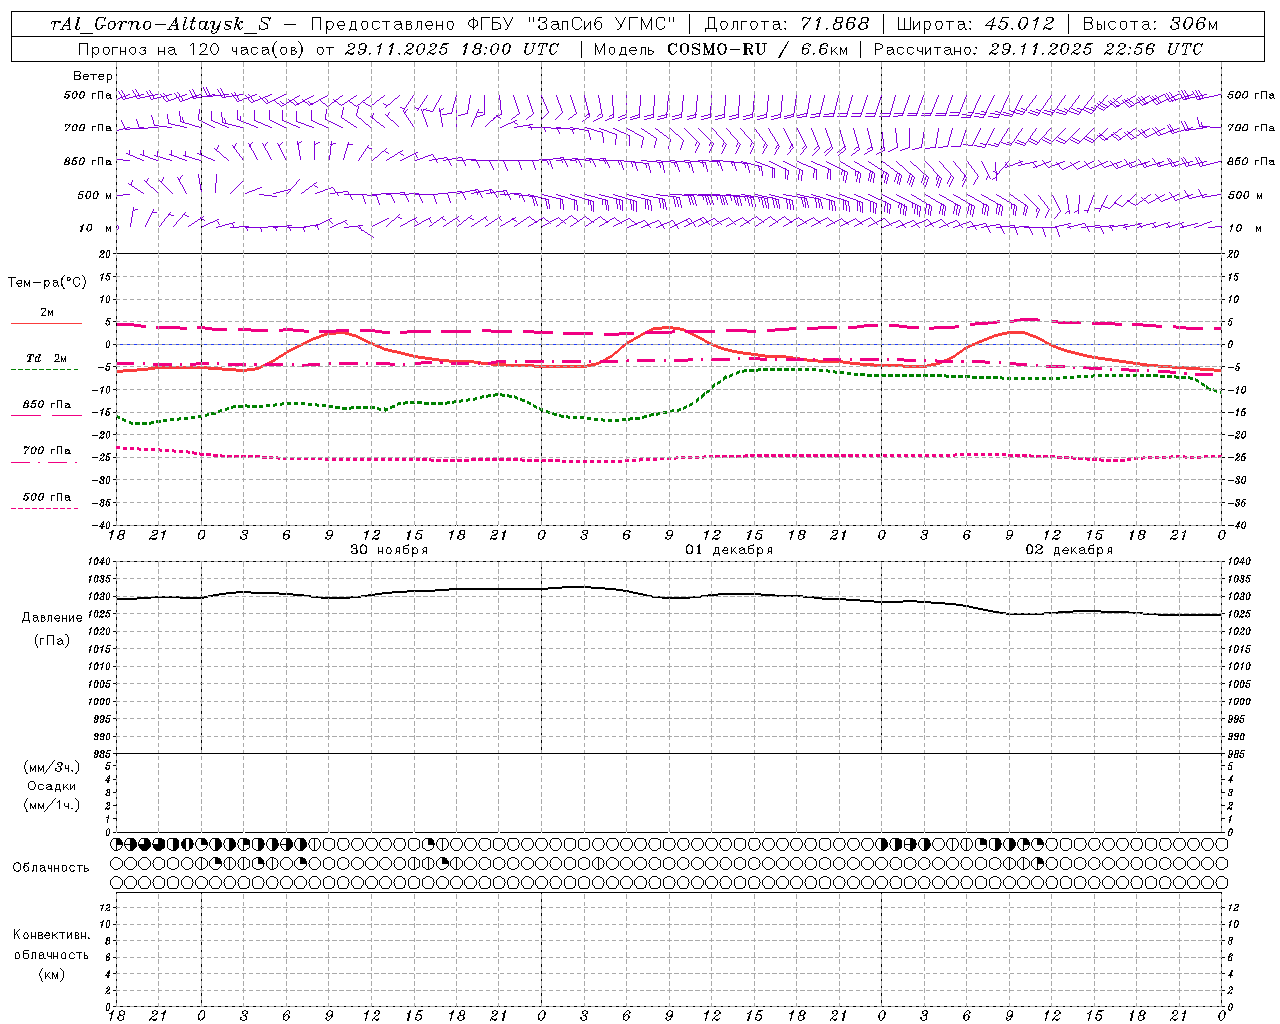Click the Широта: 45.012 value
Image resolution: width=1280 pixels, height=1024 pixels.
pos(976,24)
